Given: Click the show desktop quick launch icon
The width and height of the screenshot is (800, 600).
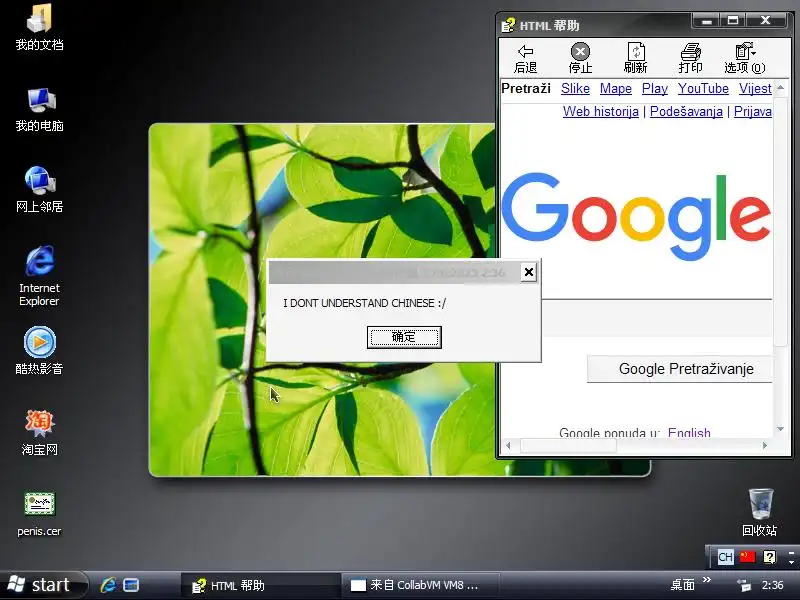Looking at the screenshot, I should coord(131,585).
